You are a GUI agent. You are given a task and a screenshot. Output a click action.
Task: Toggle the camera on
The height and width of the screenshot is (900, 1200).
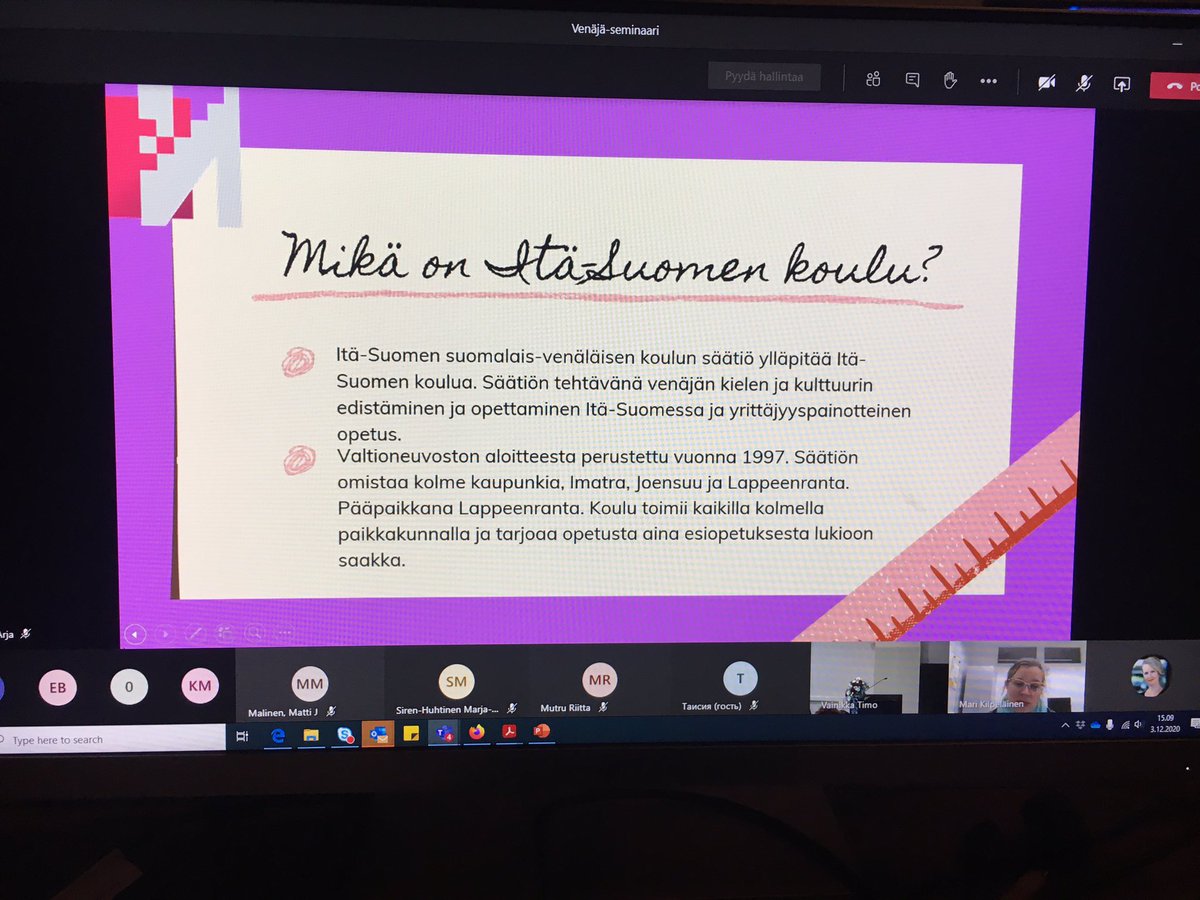pos(1046,83)
